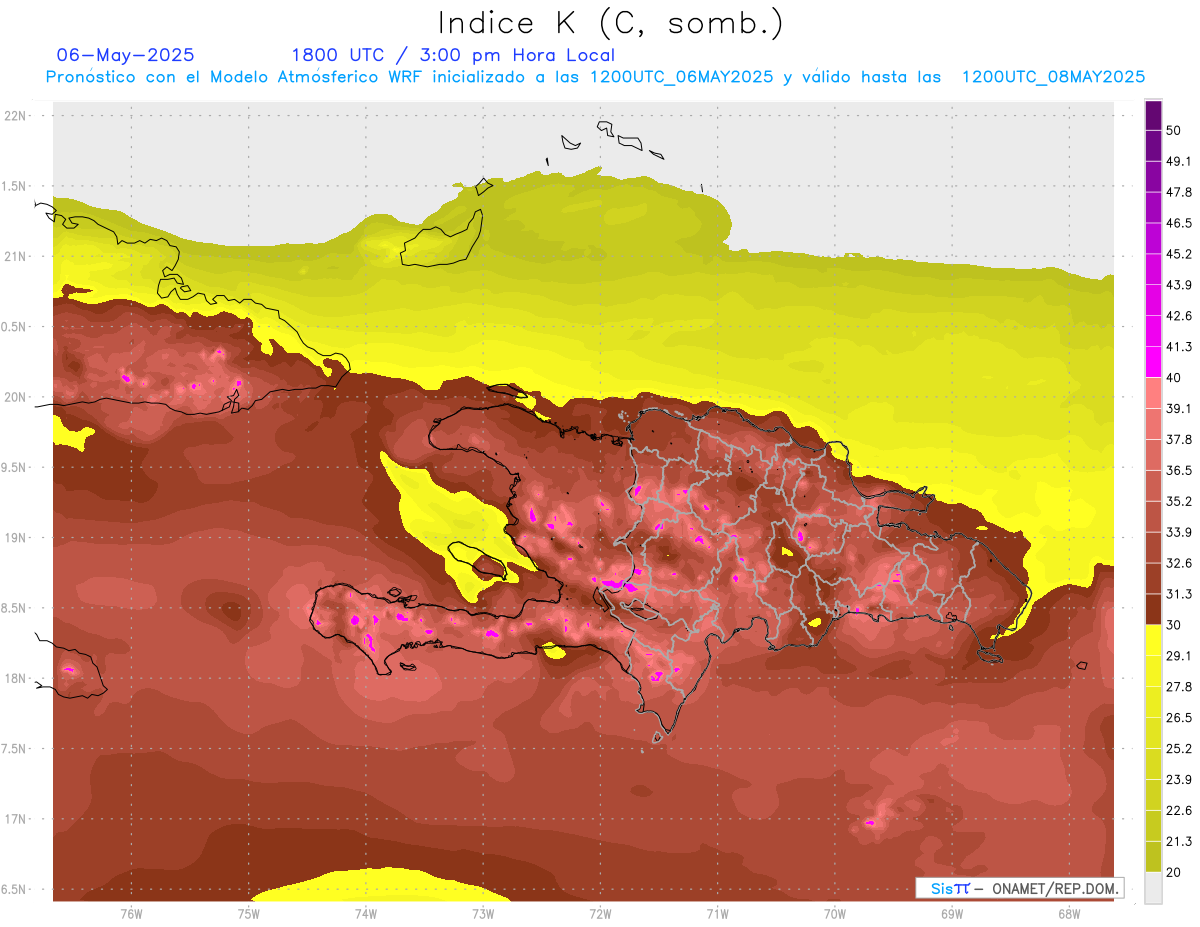This screenshot has width=1200, height=927.
Task: Pick the "25.2" value on color scale
Action: coord(1179,749)
